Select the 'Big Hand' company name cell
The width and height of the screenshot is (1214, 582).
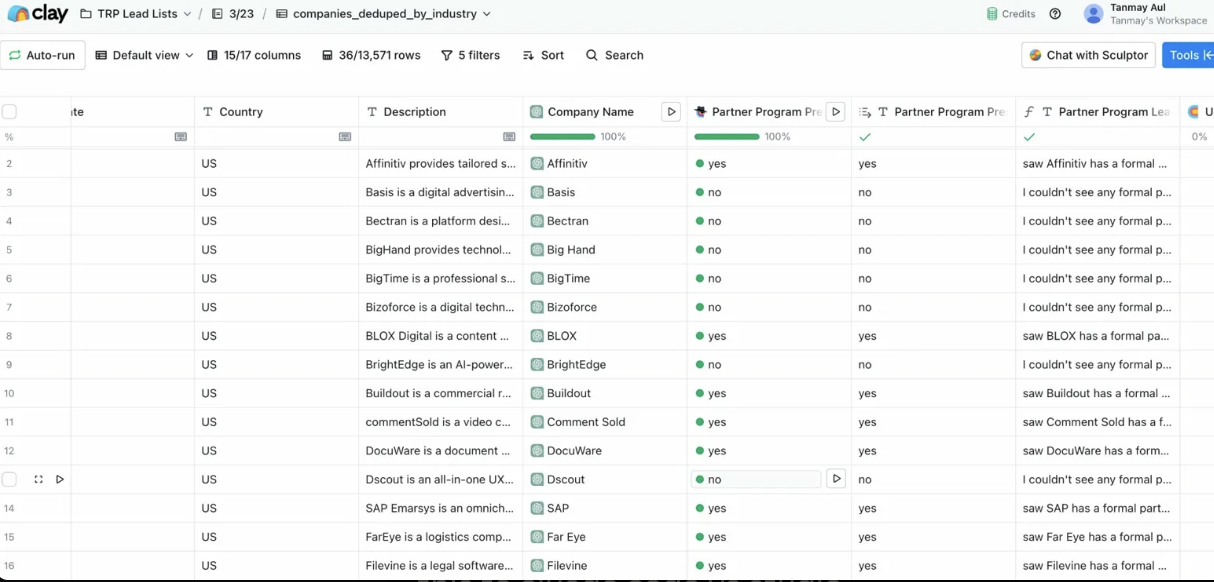(604, 250)
